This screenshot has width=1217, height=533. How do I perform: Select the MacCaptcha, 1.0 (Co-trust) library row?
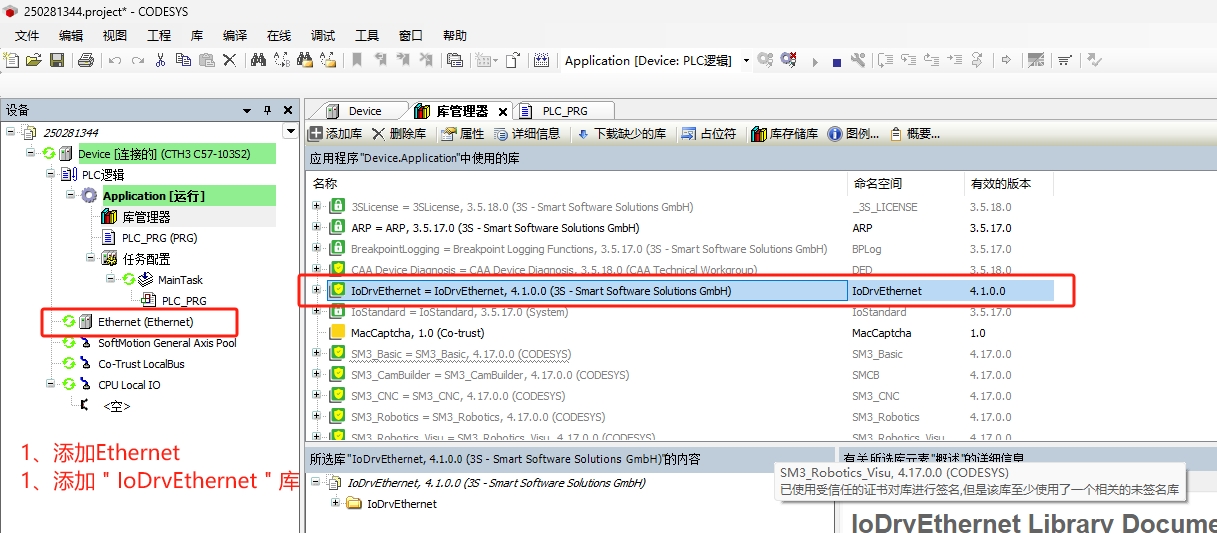680,333
